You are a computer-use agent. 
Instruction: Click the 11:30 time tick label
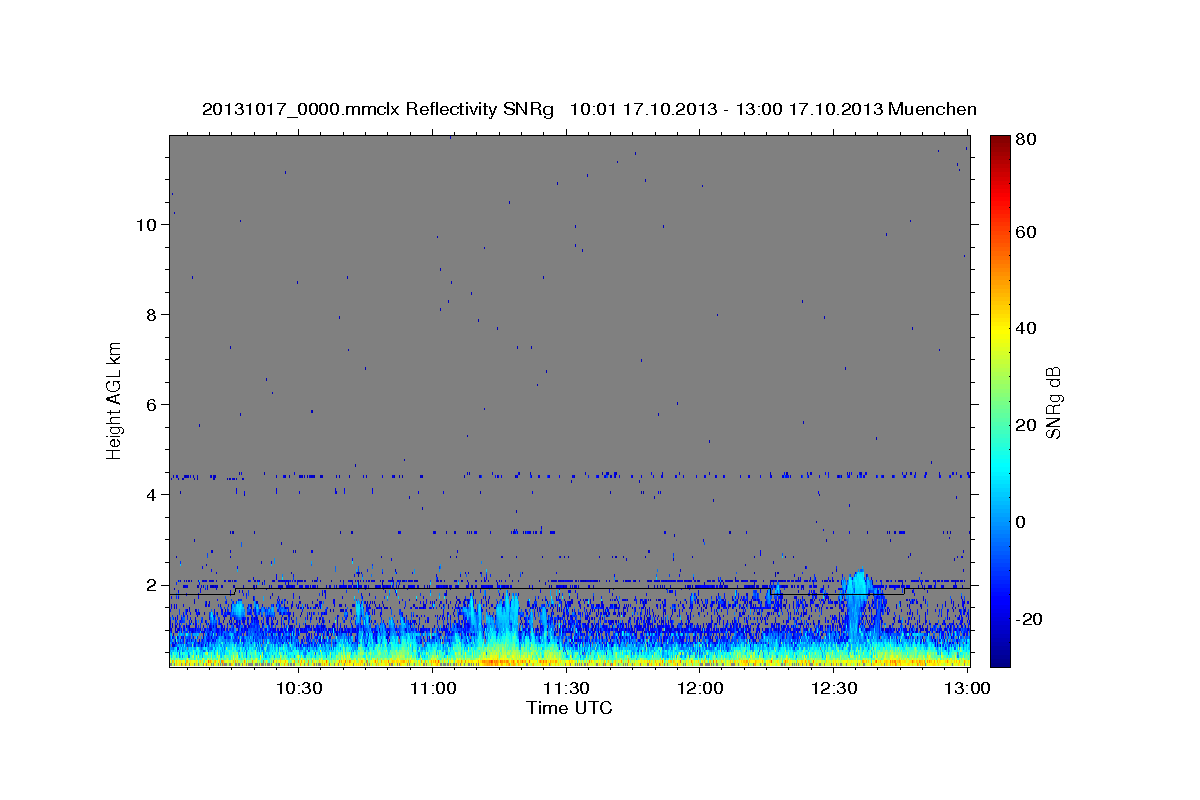pyautogui.click(x=567, y=688)
